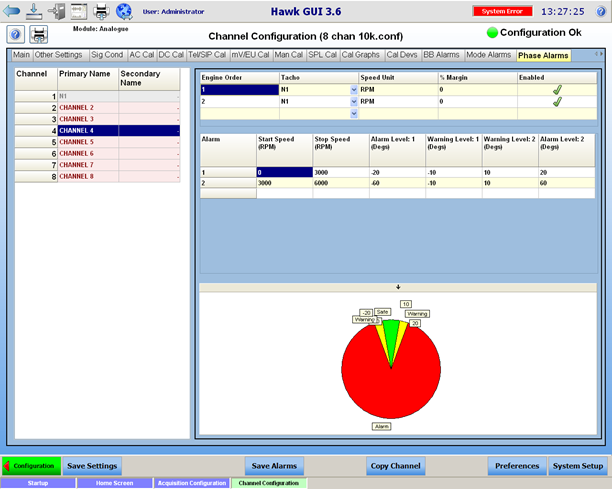Click the import device icon in toolbar
The height and width of the screenshot is (489, 612).
pyautogui.click(x=57, y=11)
